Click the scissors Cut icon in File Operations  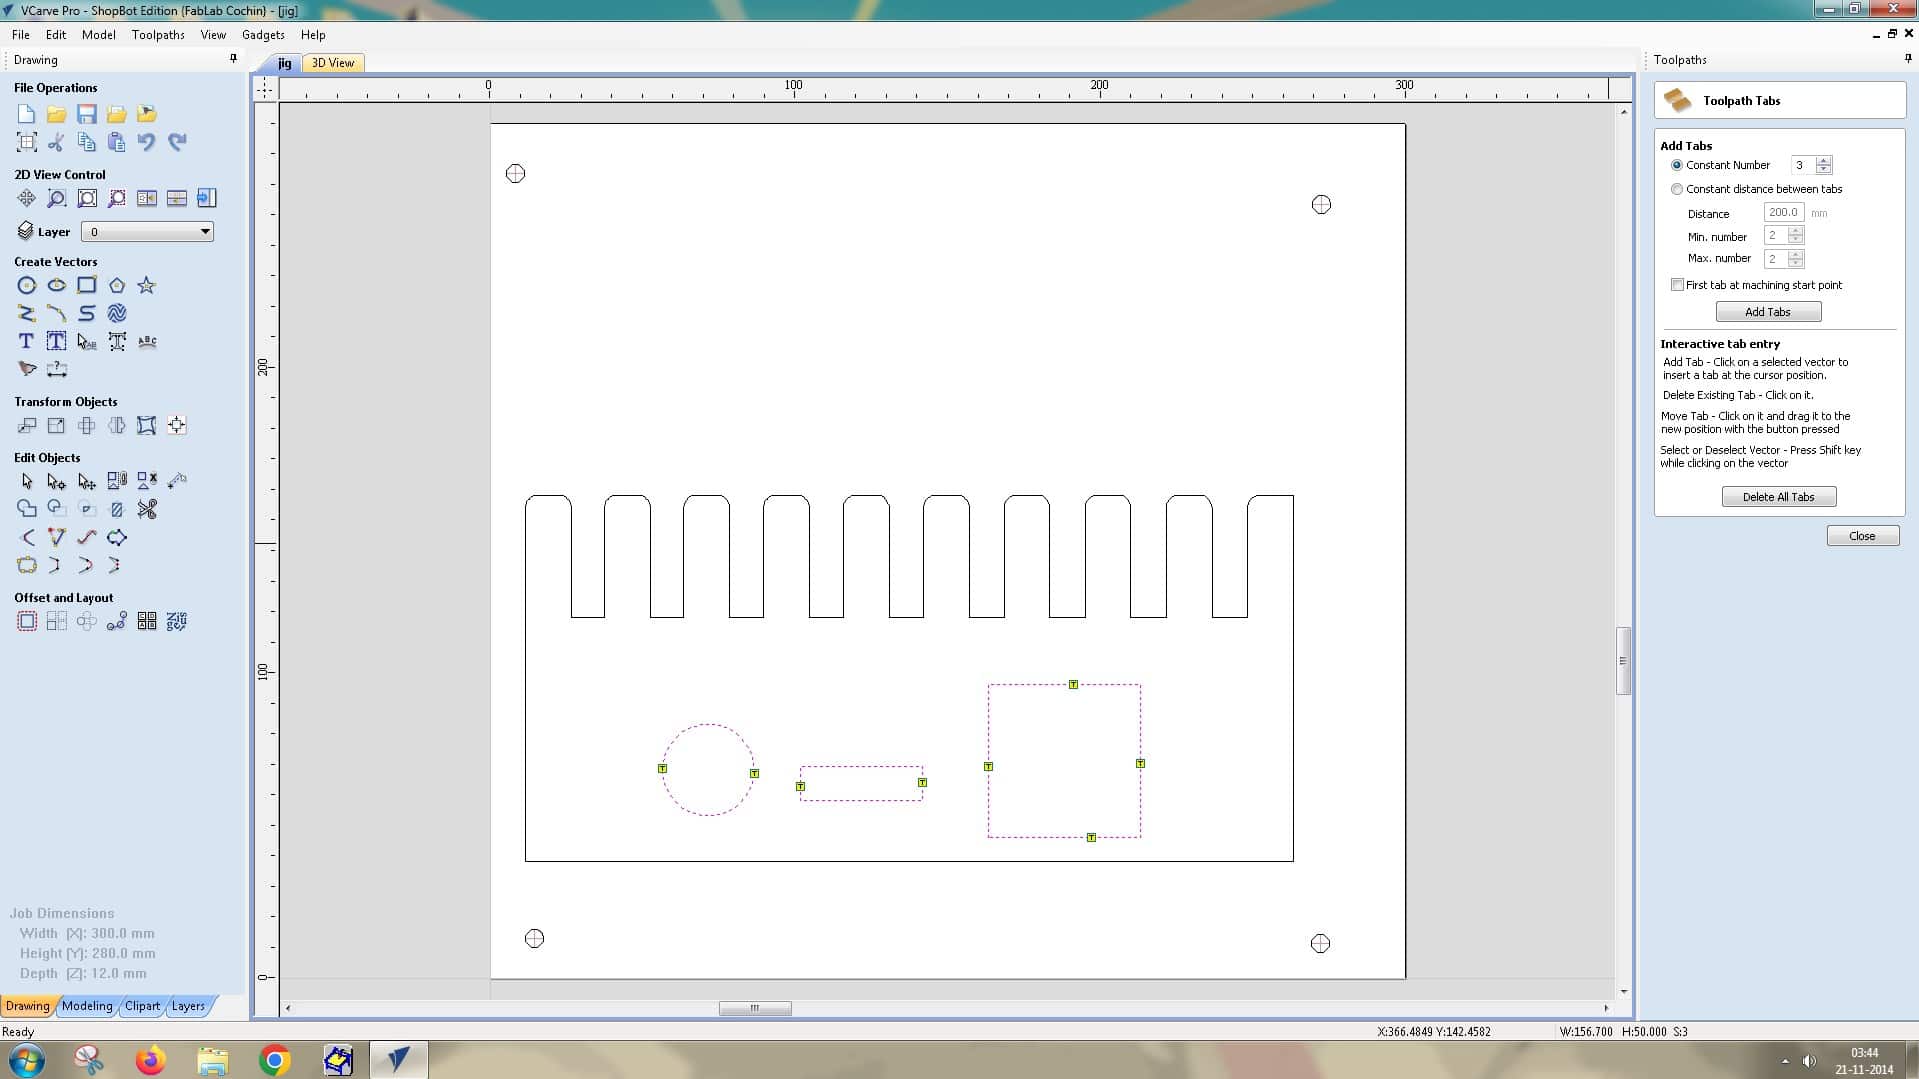point(57,142)
